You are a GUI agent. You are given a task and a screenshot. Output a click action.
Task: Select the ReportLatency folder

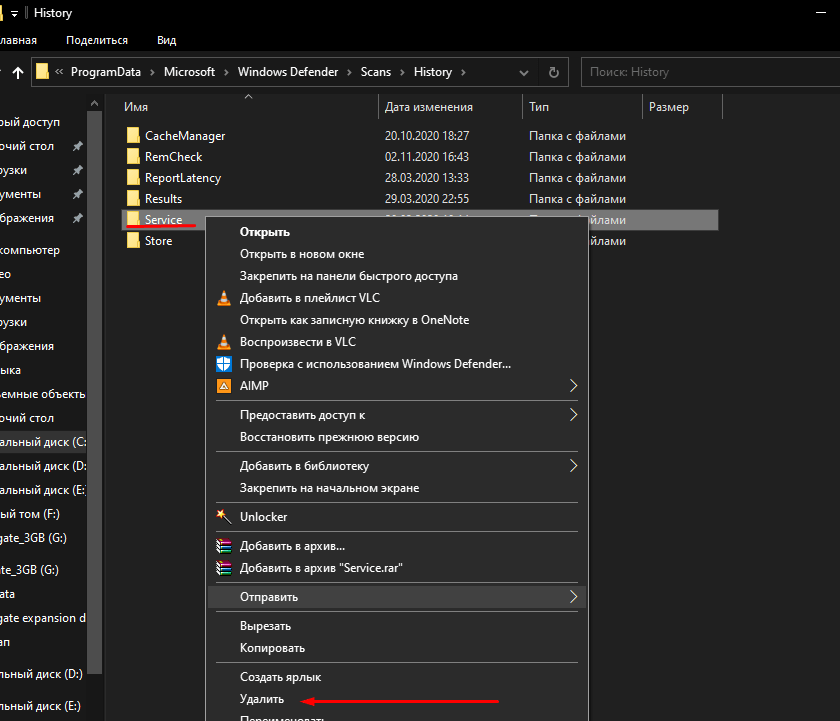(x=182, y=178)
